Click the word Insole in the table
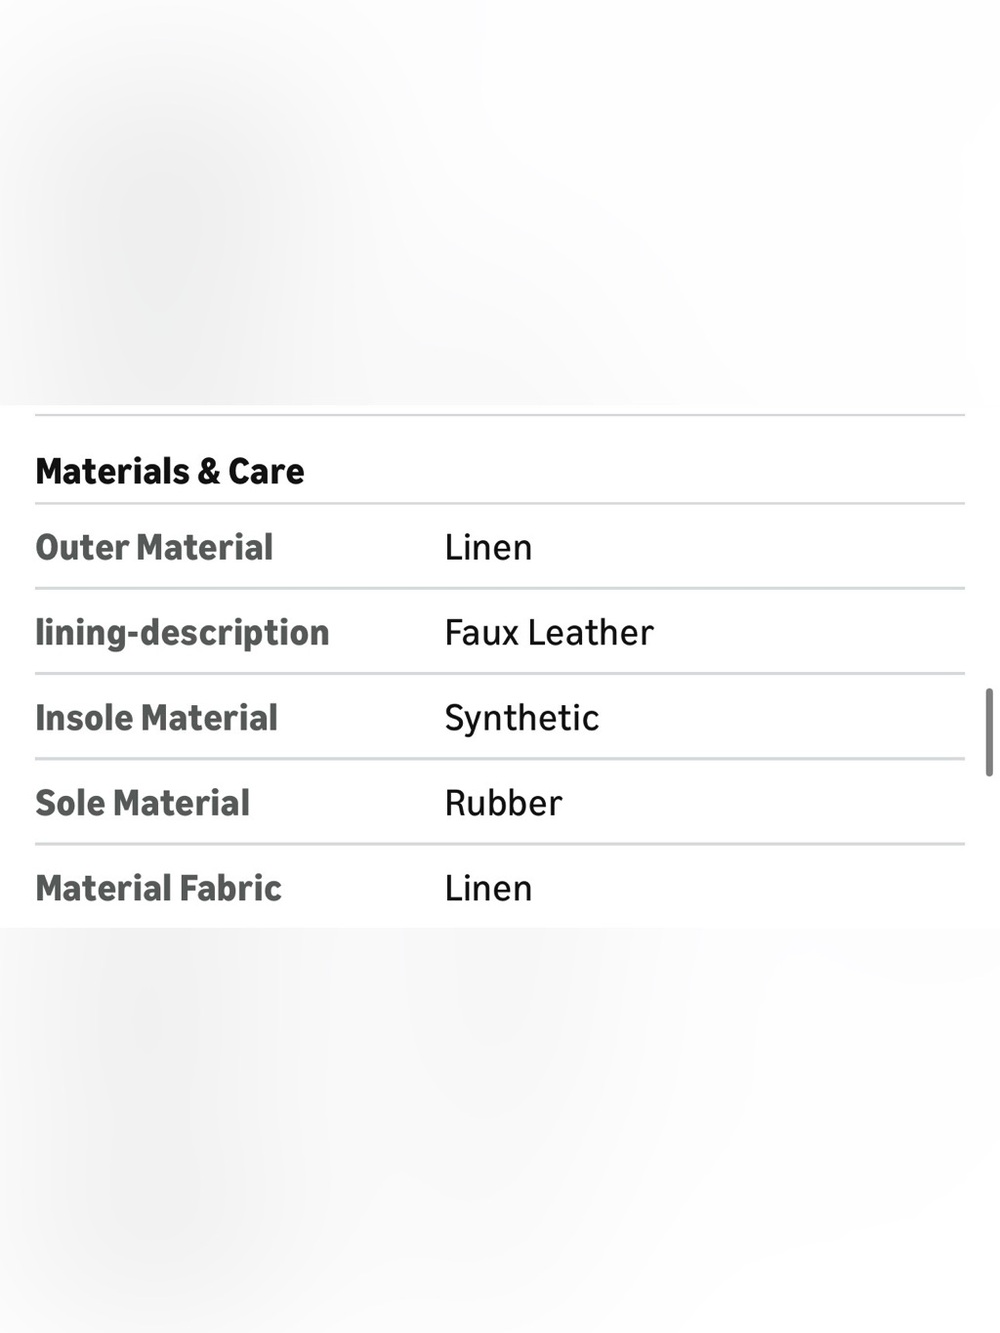Viewport: 1000px width, 1333px height. point(83,717)
